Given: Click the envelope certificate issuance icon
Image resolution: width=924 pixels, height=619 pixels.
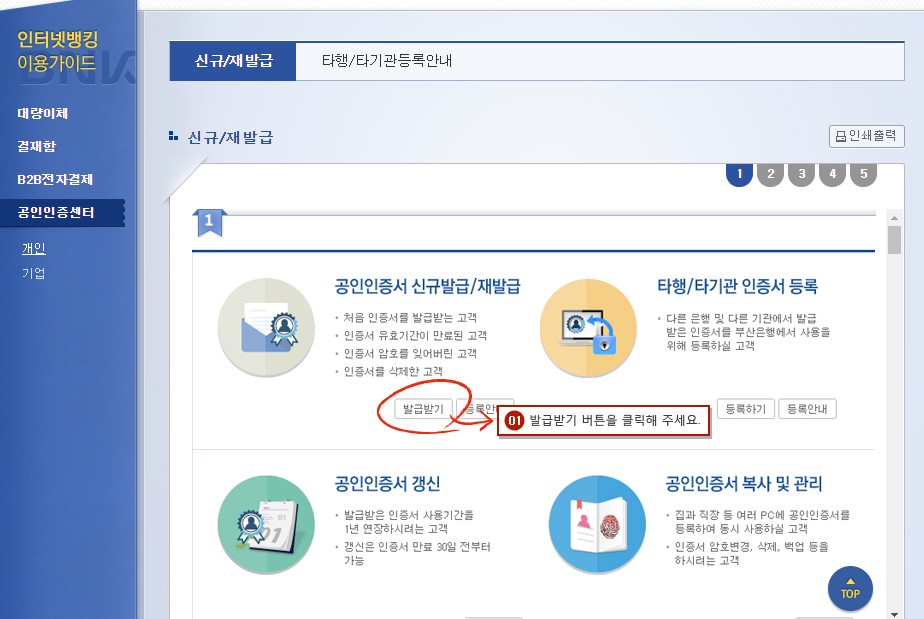Looking at the screenshot, I should pyautogui.click(x=266, y=327).
